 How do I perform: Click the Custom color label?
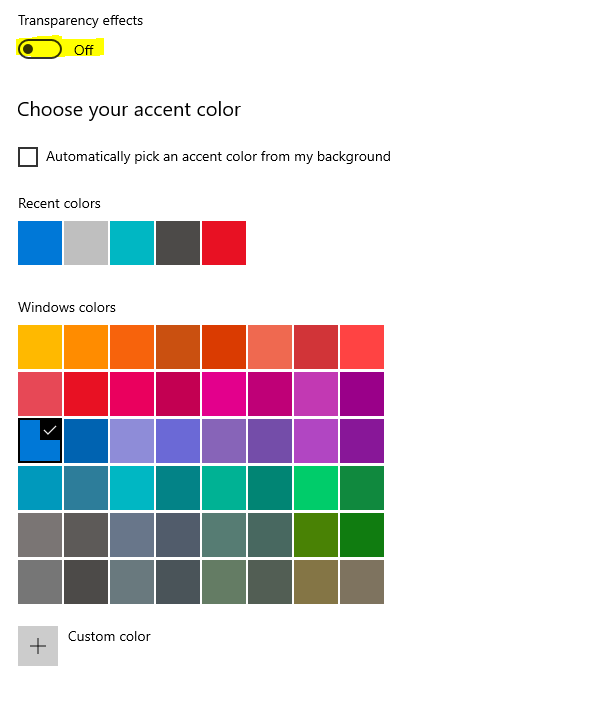point(109,636)
